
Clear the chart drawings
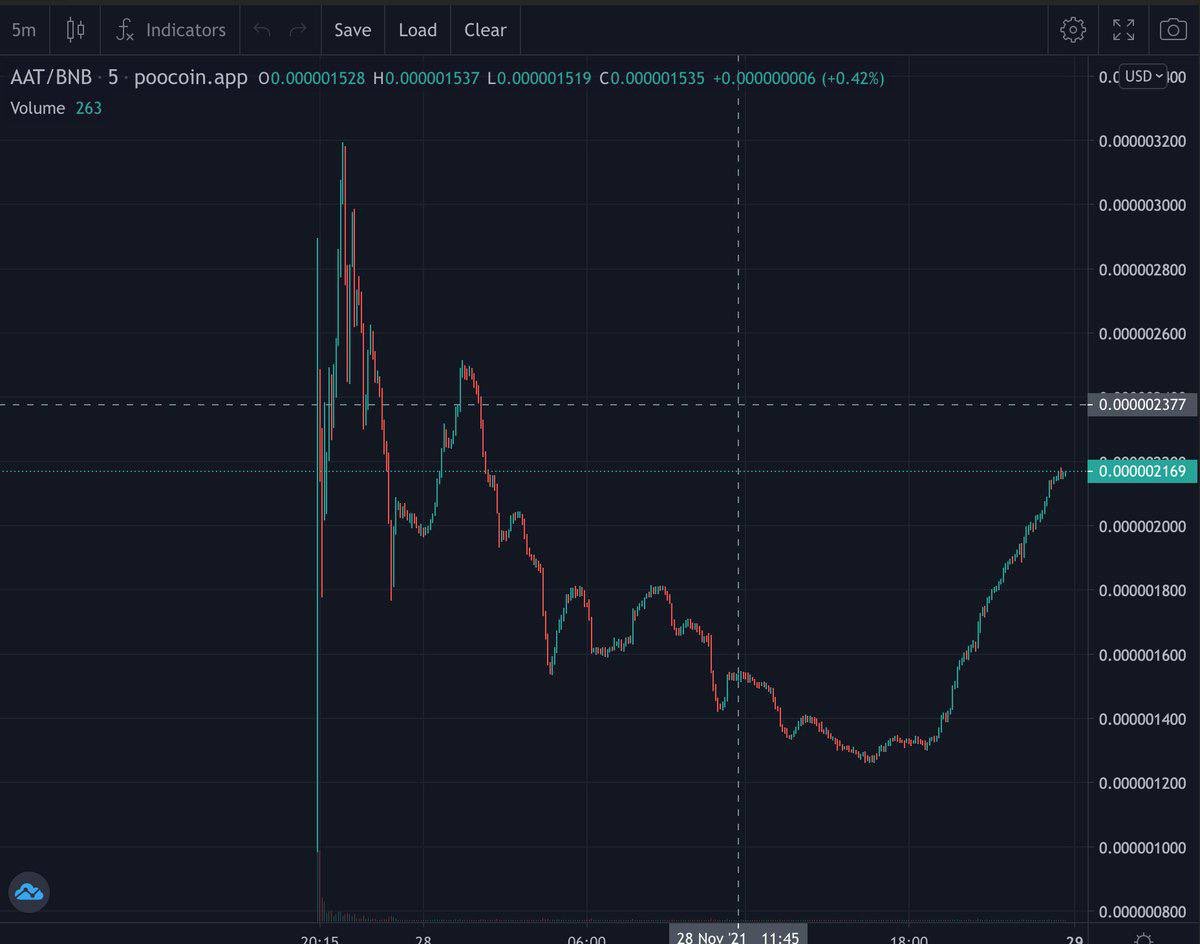coord(485,30)
